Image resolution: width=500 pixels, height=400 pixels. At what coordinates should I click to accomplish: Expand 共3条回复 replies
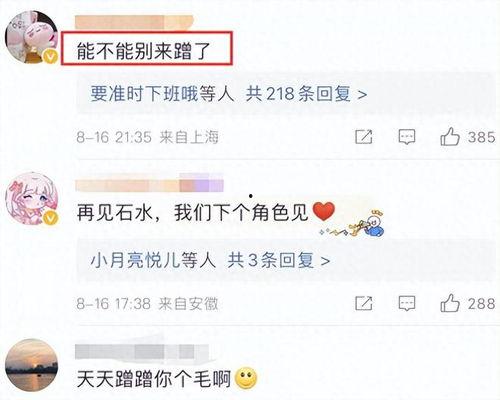[279, 260]
